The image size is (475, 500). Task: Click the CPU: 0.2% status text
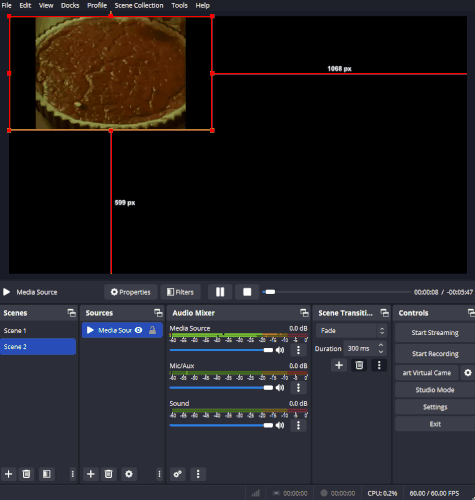coord(382,493)
